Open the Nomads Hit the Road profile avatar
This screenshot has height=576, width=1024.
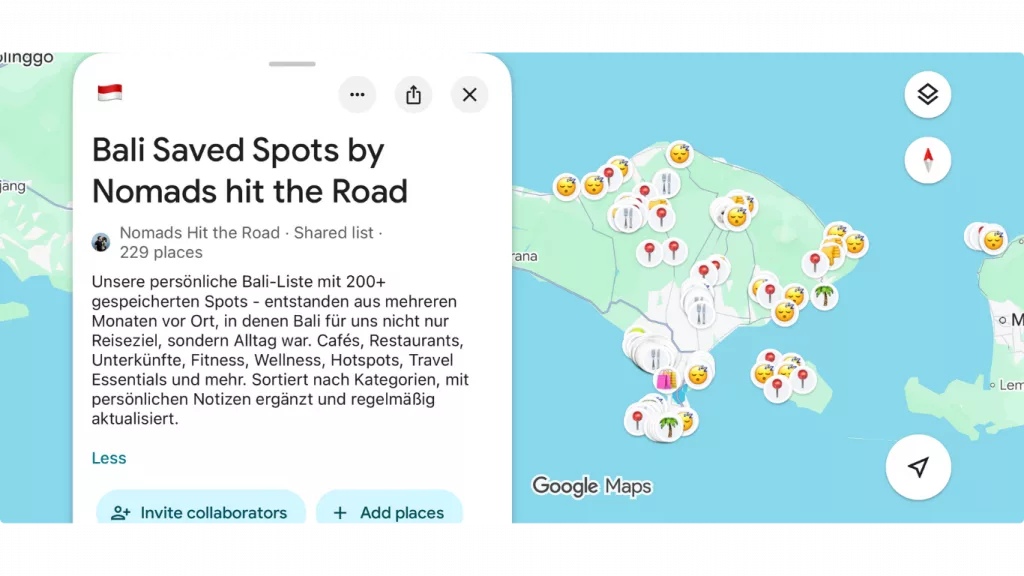101,242
